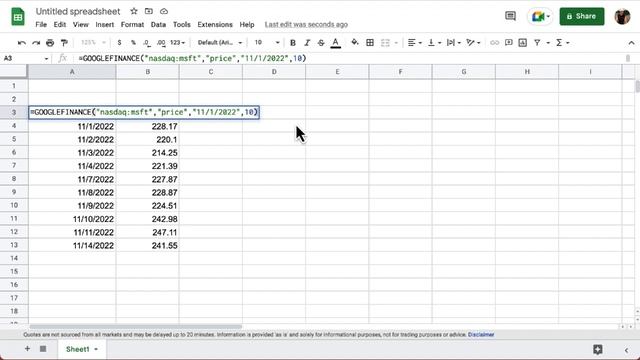The width and height of the screenshot is (640, 360).
Task: Click the insert link icon
Action: pos(494,42)
